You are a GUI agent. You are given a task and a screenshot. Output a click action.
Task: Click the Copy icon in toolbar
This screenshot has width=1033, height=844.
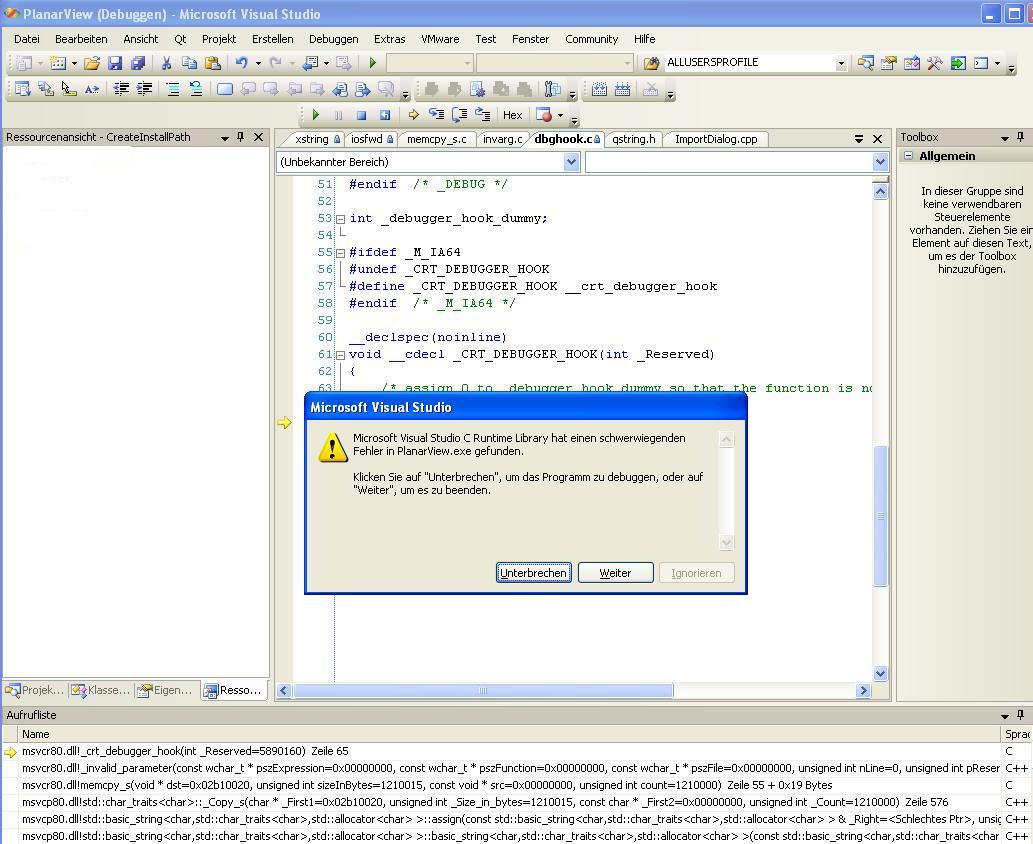coord(189,63)
